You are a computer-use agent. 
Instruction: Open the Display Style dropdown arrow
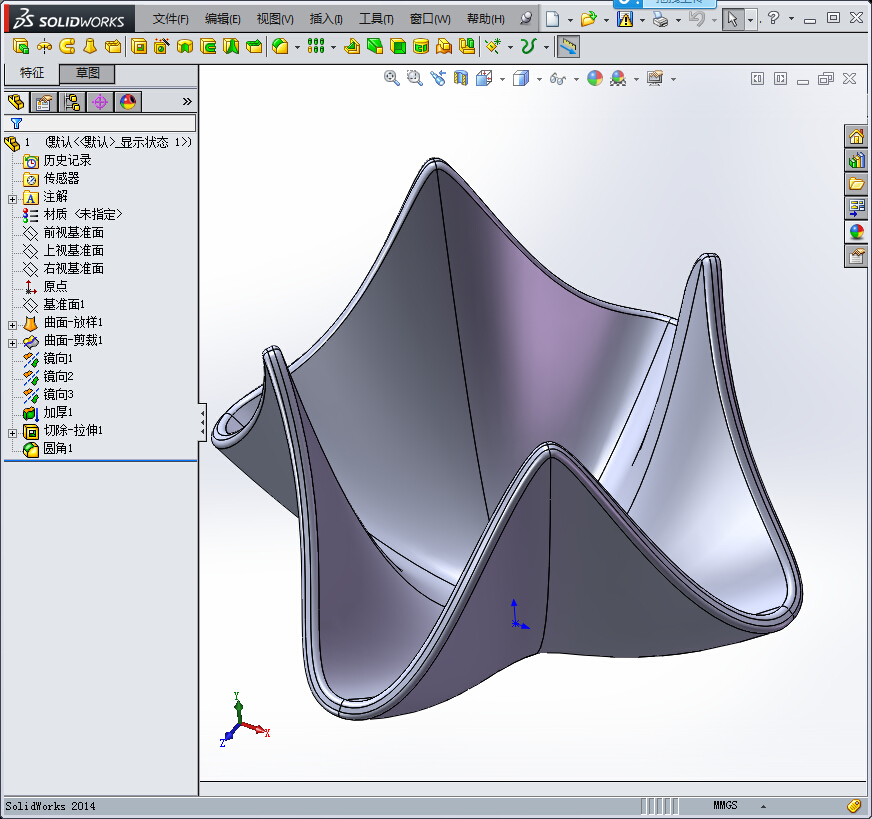coord(538,78)
